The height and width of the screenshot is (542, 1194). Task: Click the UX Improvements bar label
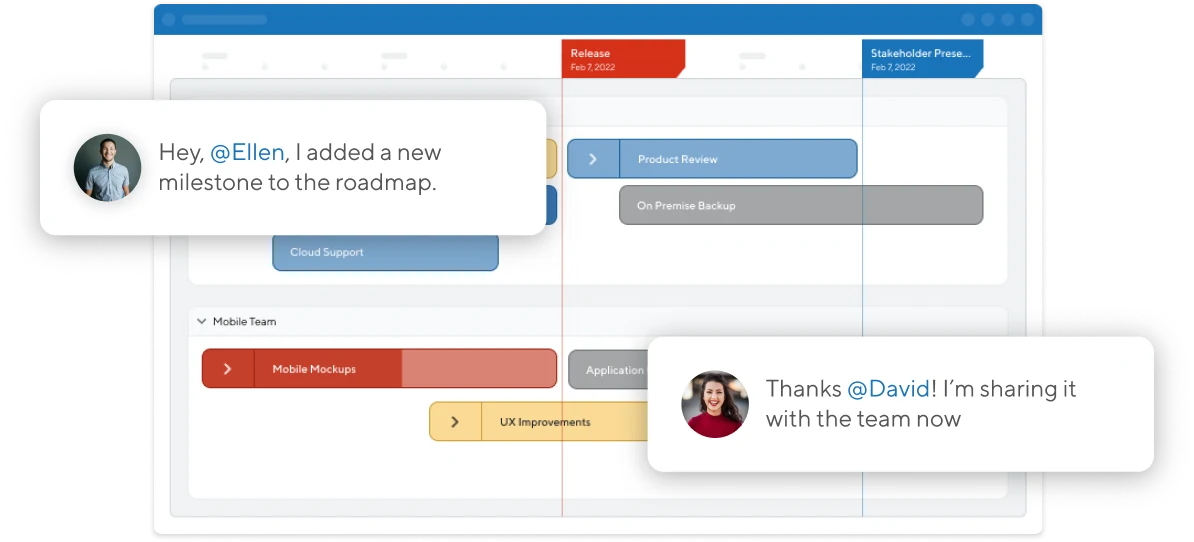(x=545, y=422)
